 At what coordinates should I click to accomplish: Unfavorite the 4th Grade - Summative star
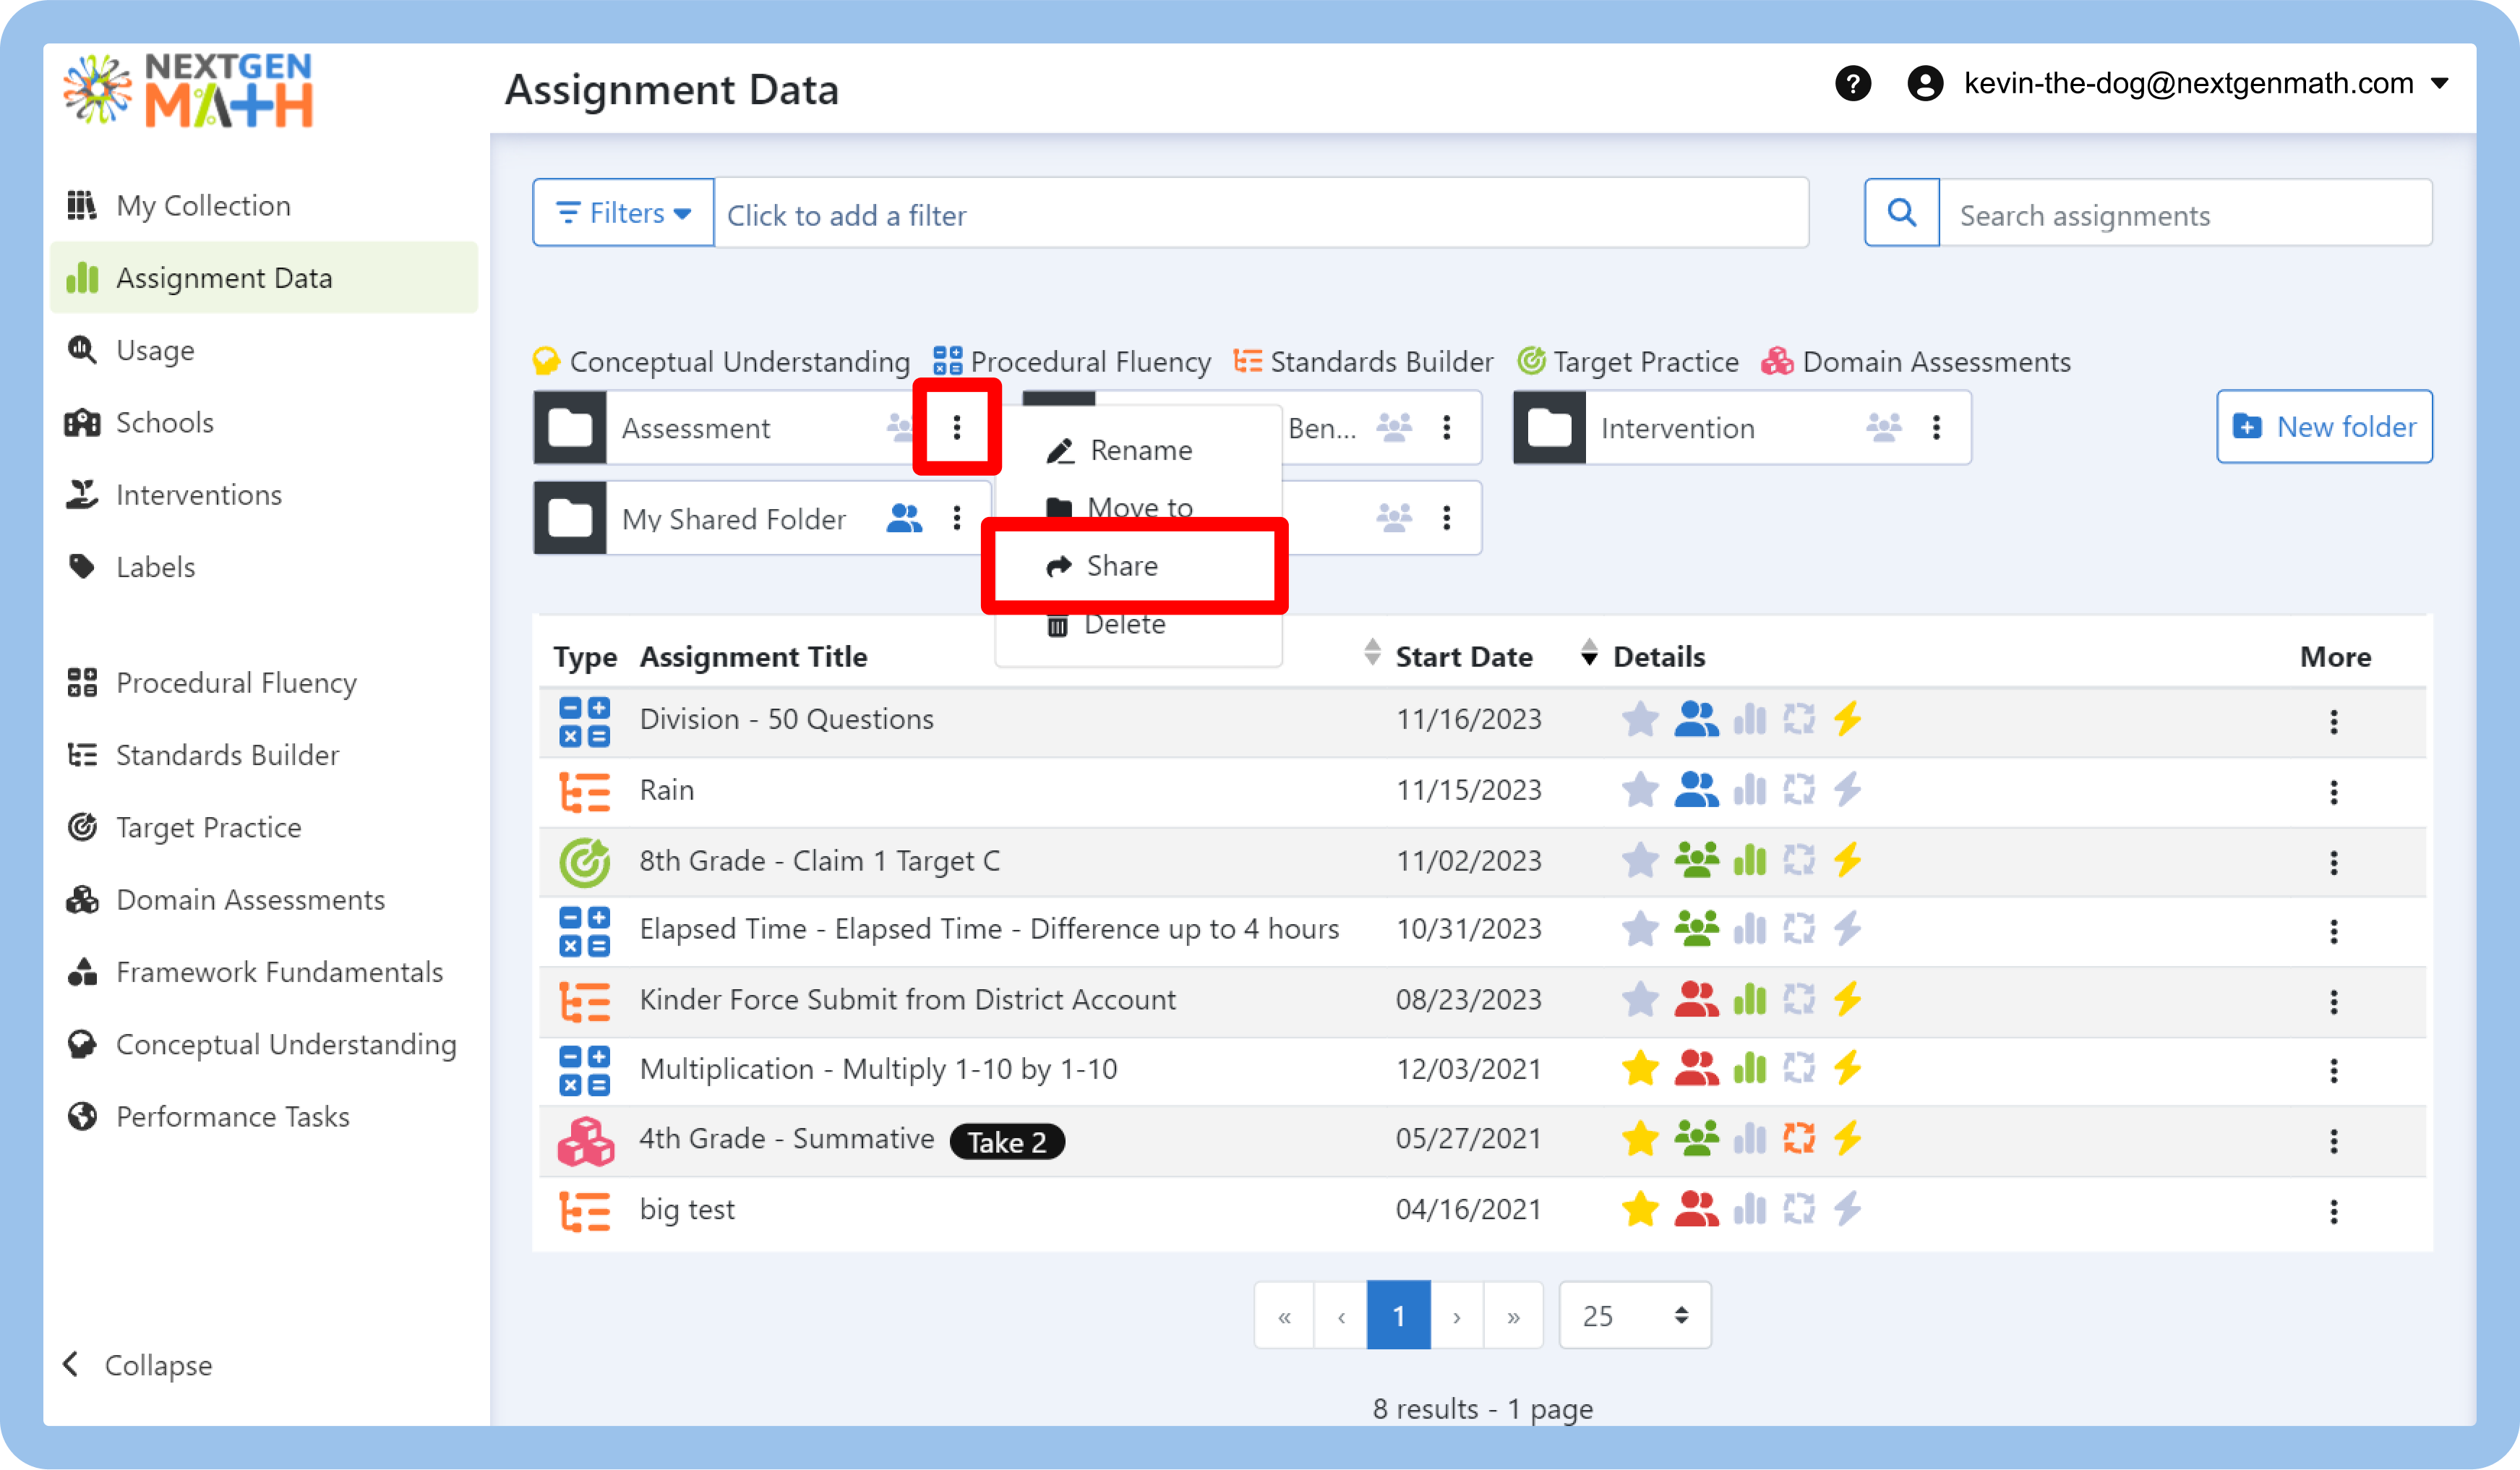point(1640,1138)
